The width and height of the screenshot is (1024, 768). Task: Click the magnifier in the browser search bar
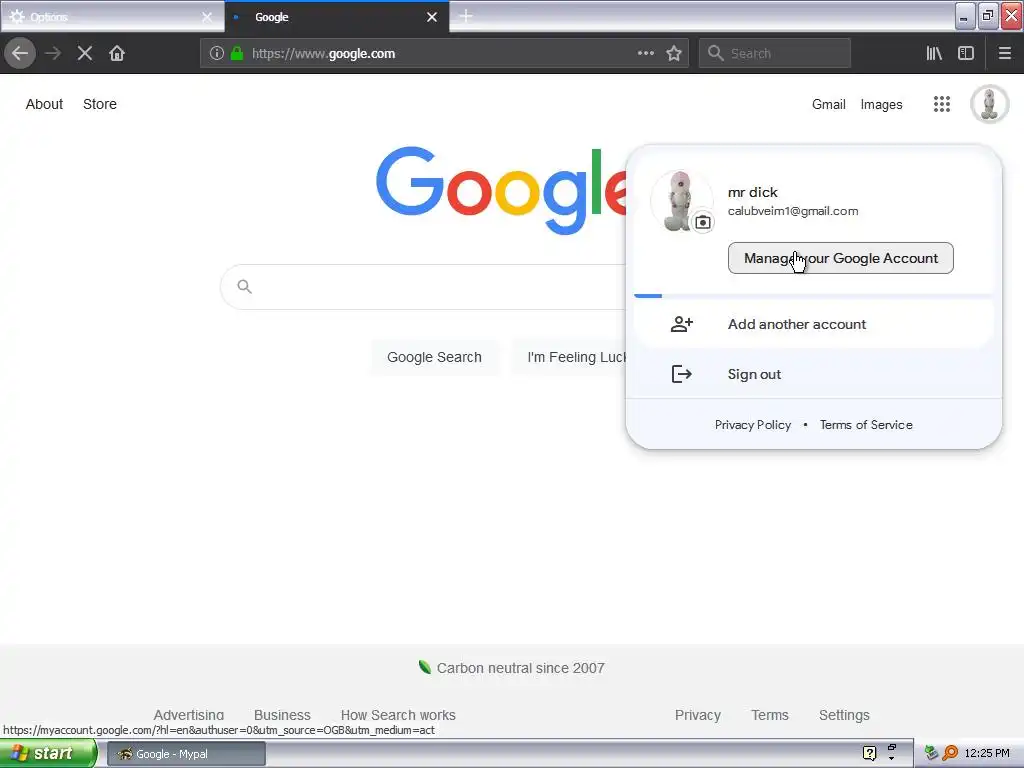coord(716,53)
